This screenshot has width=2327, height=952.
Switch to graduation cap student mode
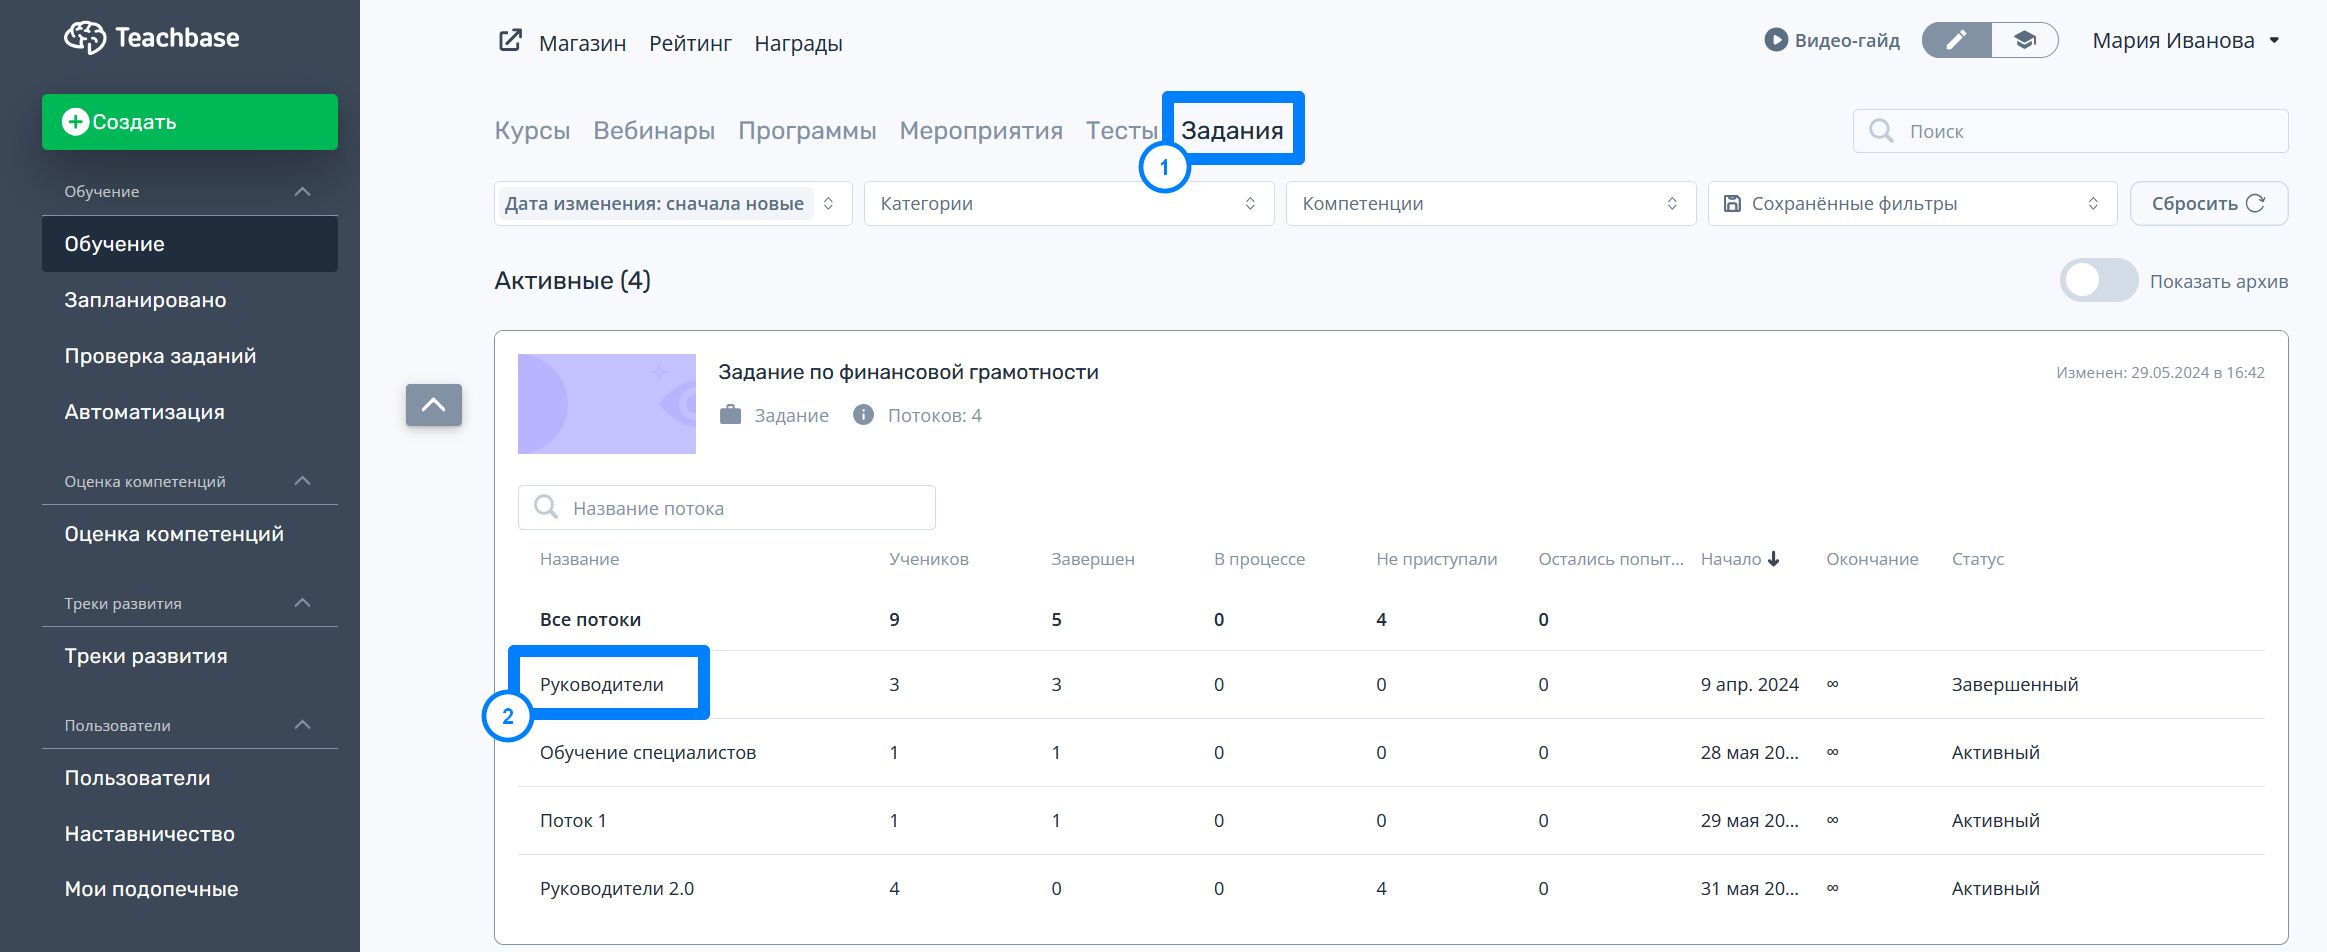pyautogui.click(x=2024, y=40)
